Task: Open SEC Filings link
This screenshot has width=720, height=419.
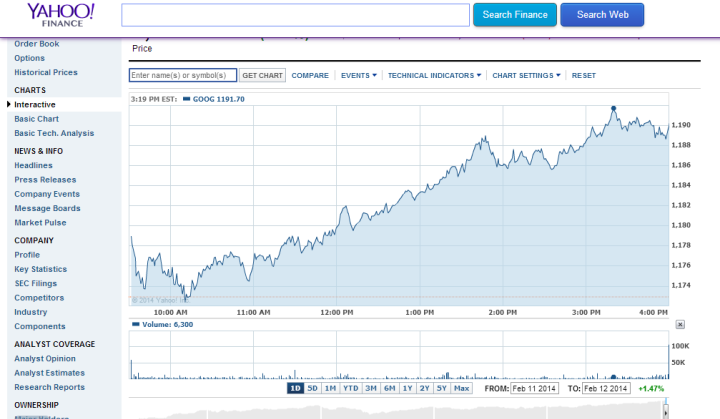Action: click(x=36, y=283)
